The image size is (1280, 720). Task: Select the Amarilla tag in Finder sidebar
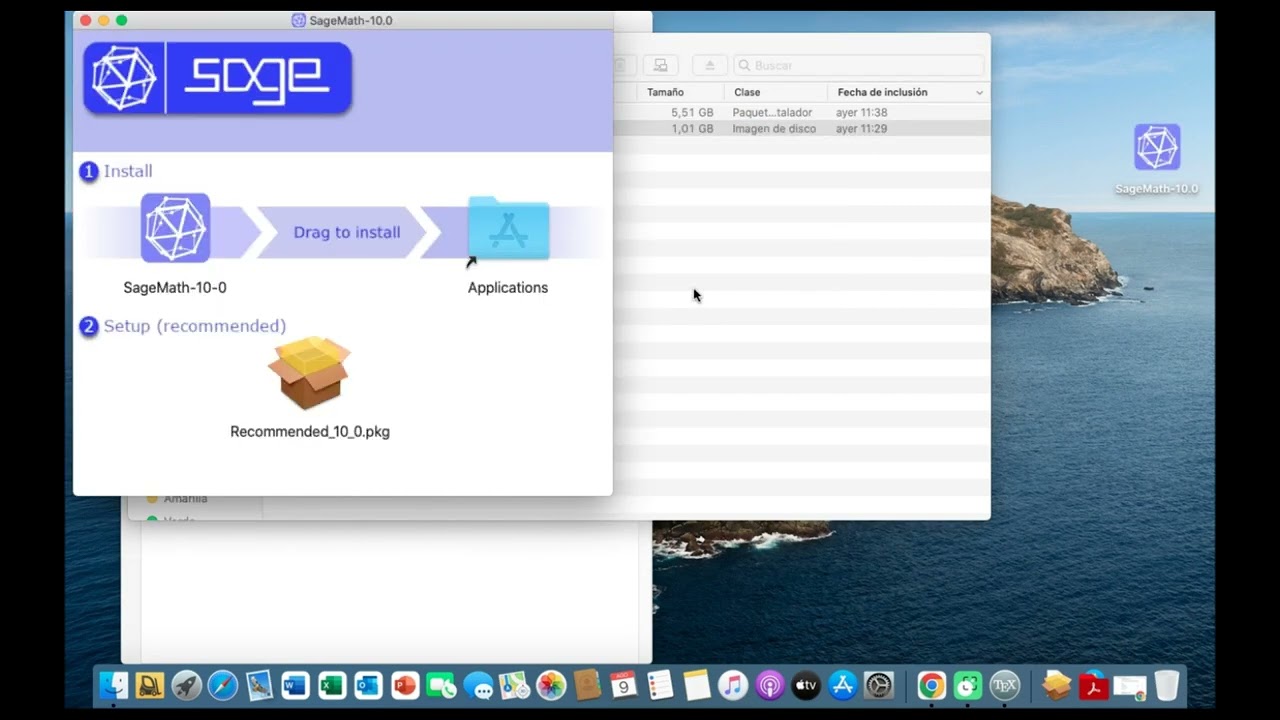coord(185,498)
